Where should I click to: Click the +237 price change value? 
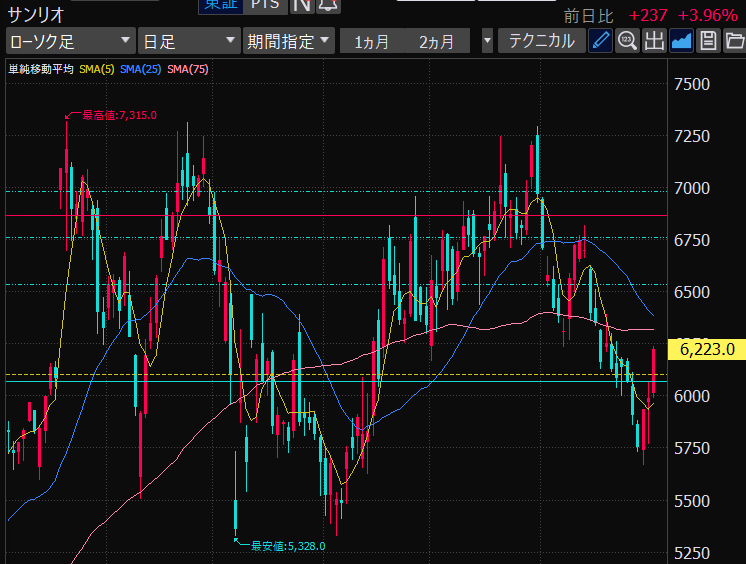(648, 16)
